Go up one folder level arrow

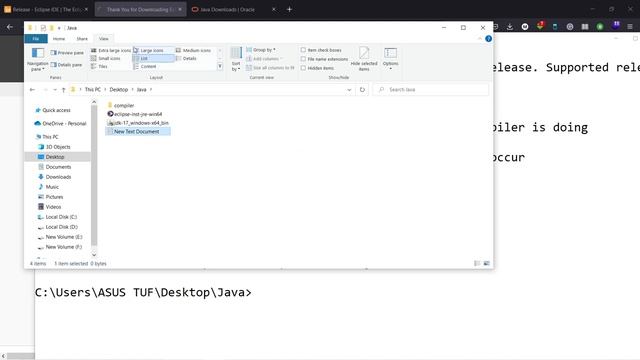point(63,89)
